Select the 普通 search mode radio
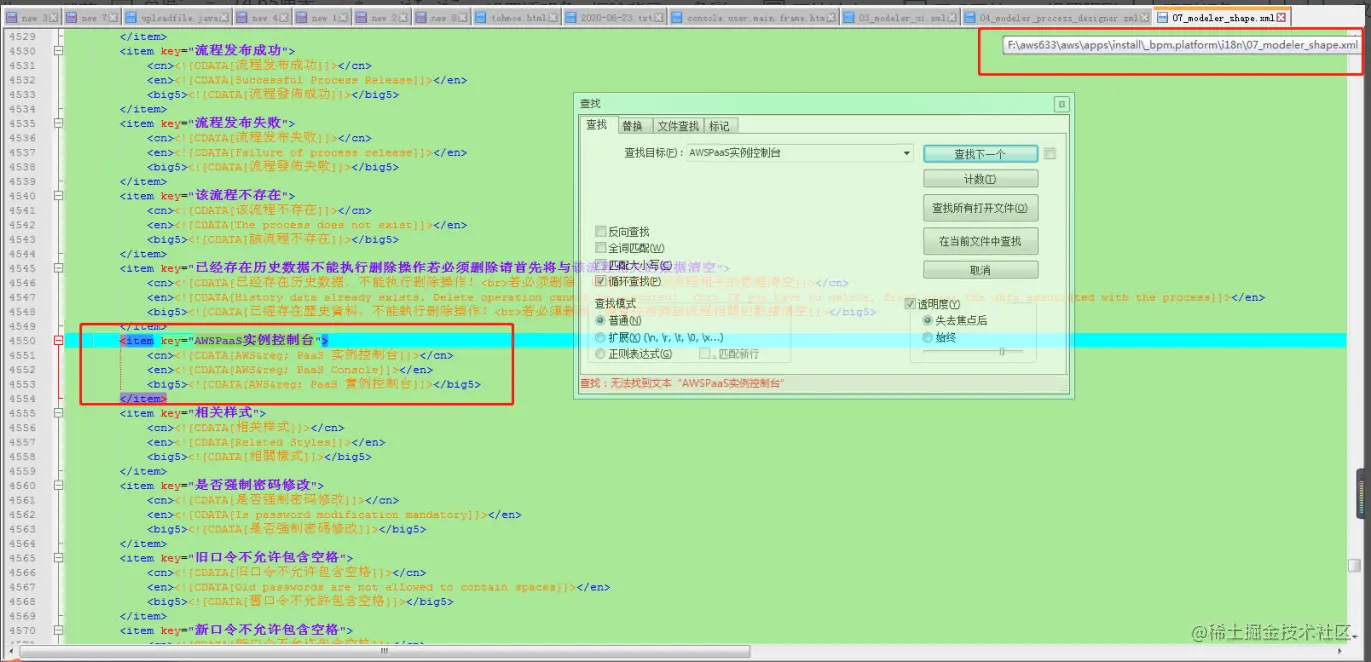 [600, 321]
